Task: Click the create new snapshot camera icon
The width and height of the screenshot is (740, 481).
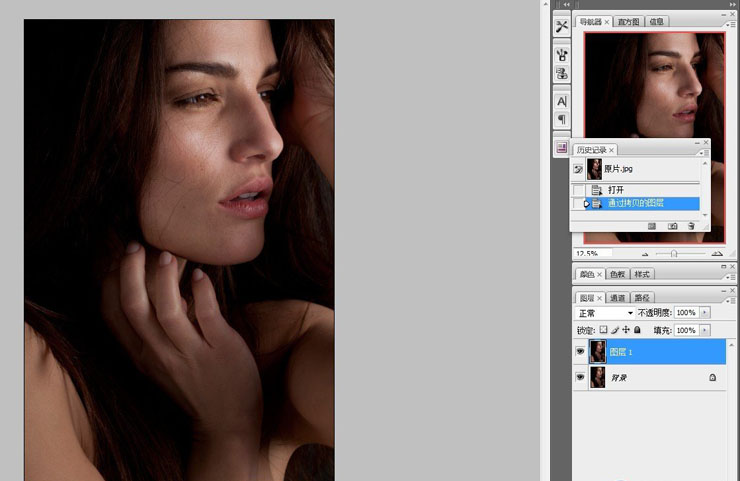Action: 673,226
